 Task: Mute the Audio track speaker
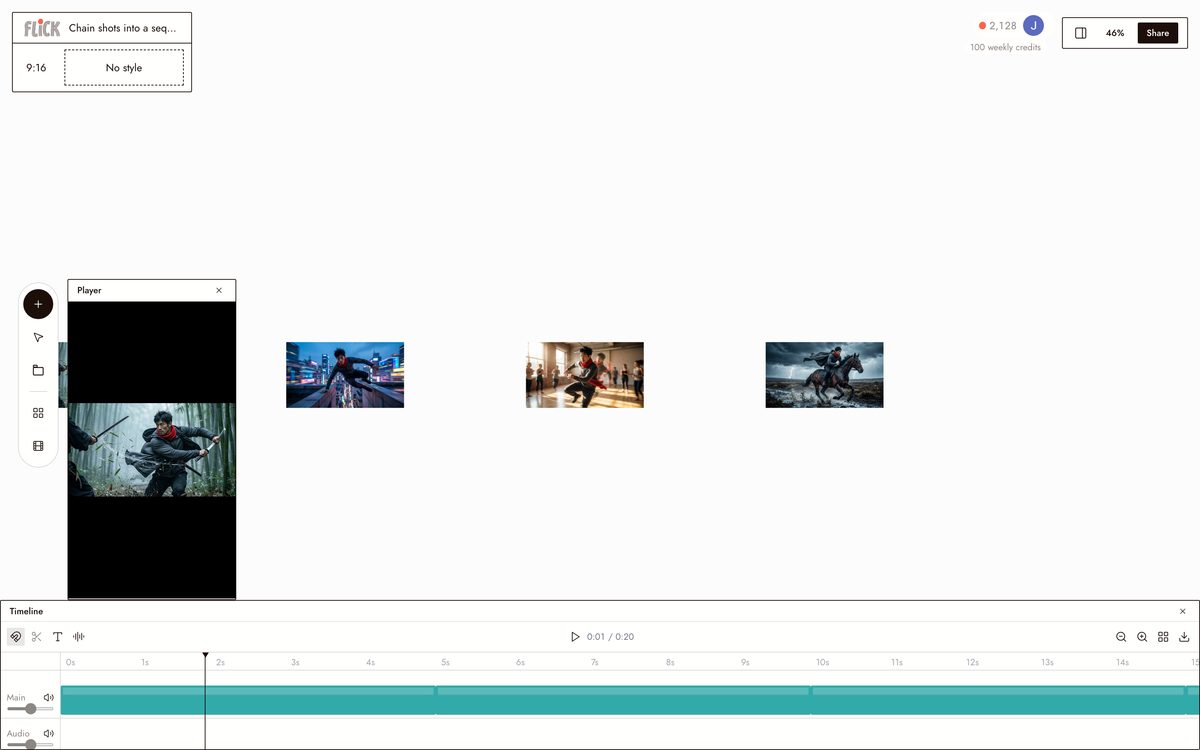pos(49,733)
